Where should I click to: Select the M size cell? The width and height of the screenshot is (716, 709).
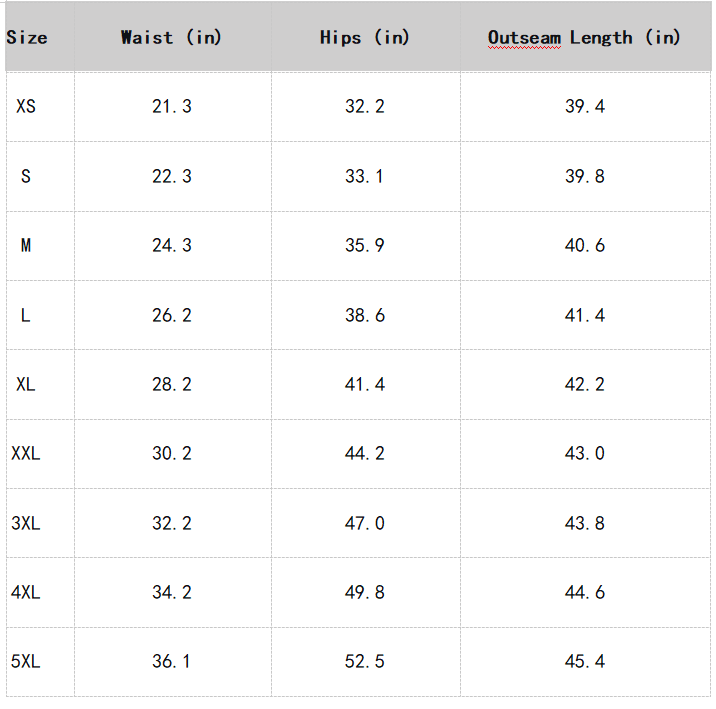pos(26,245)
